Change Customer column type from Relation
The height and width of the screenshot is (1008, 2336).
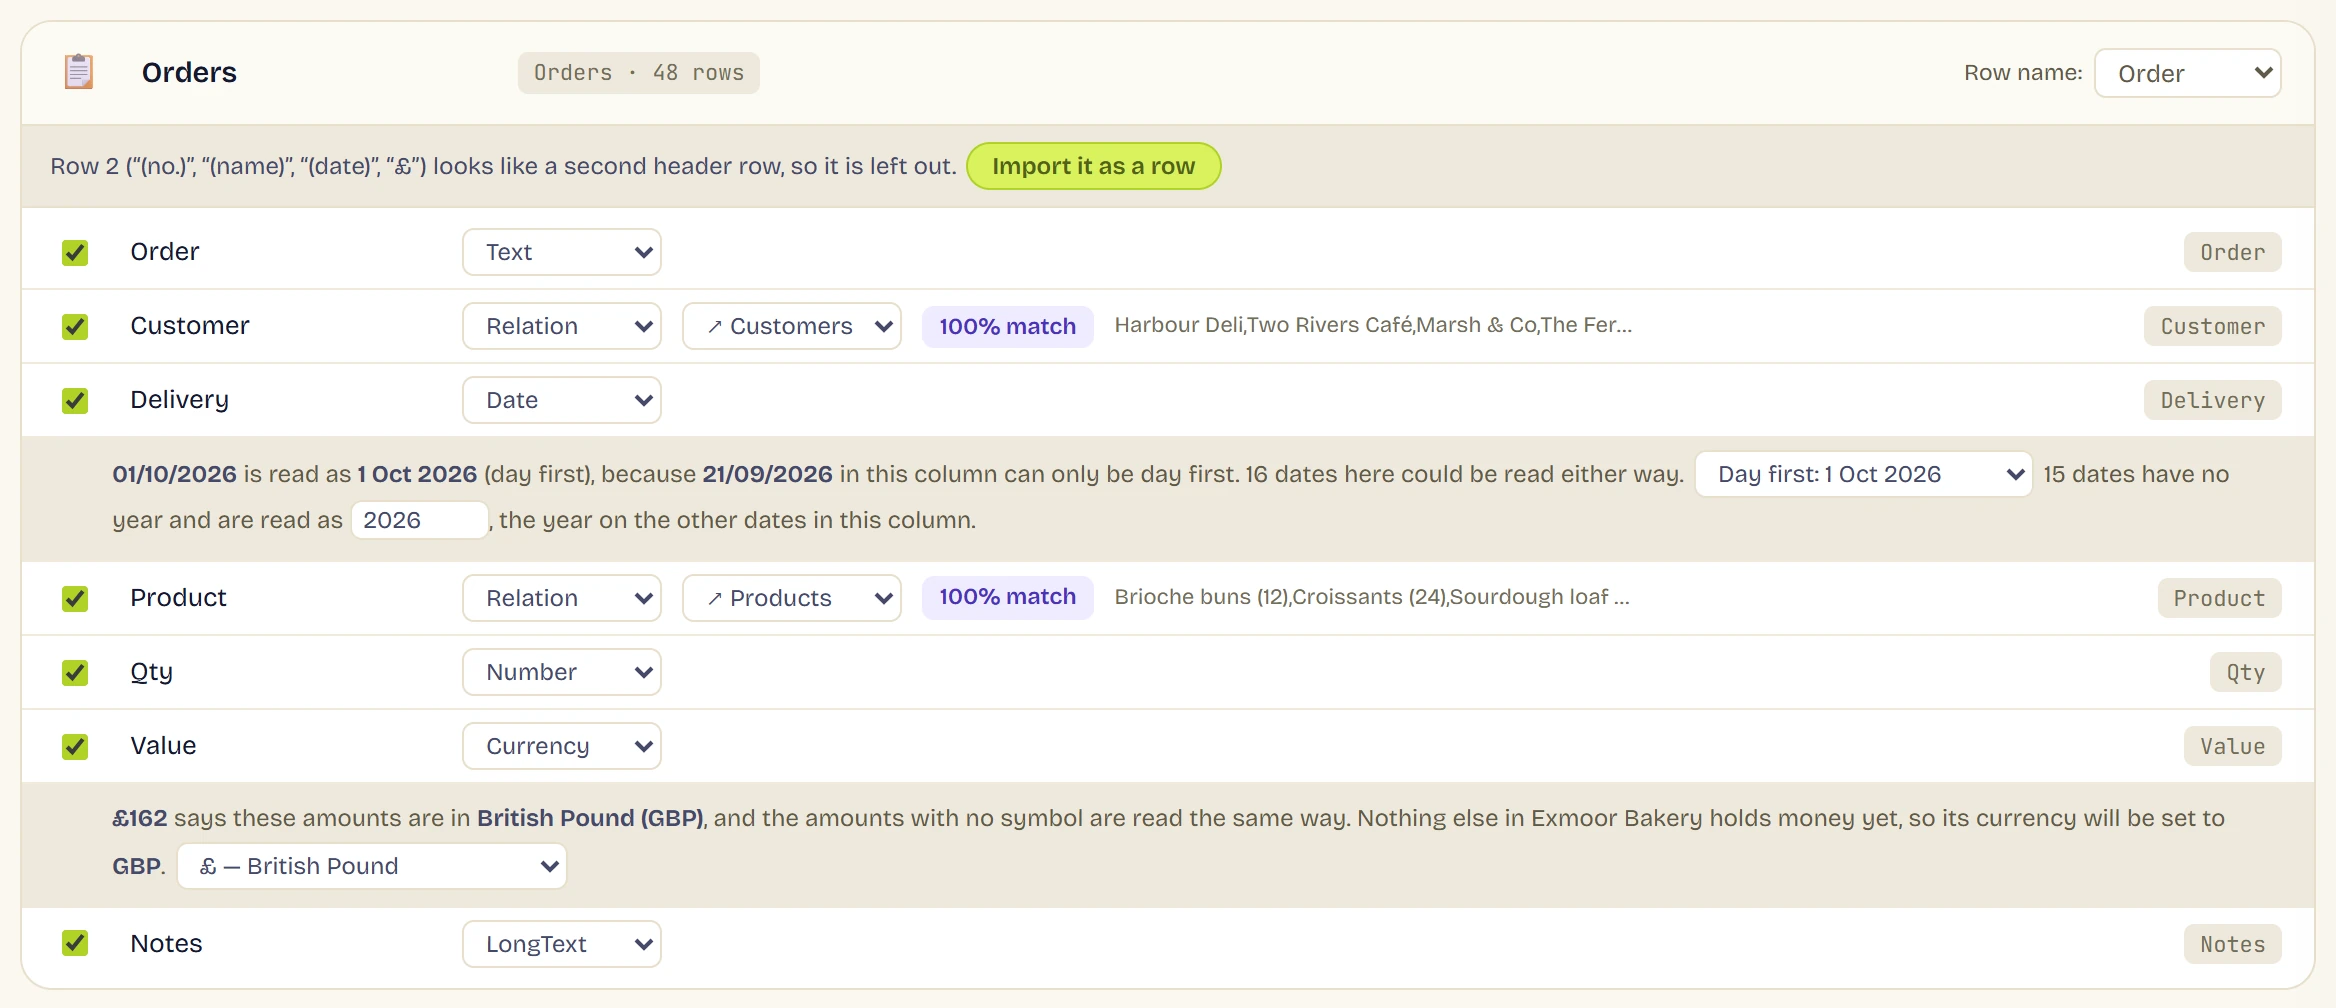point(562,326)
